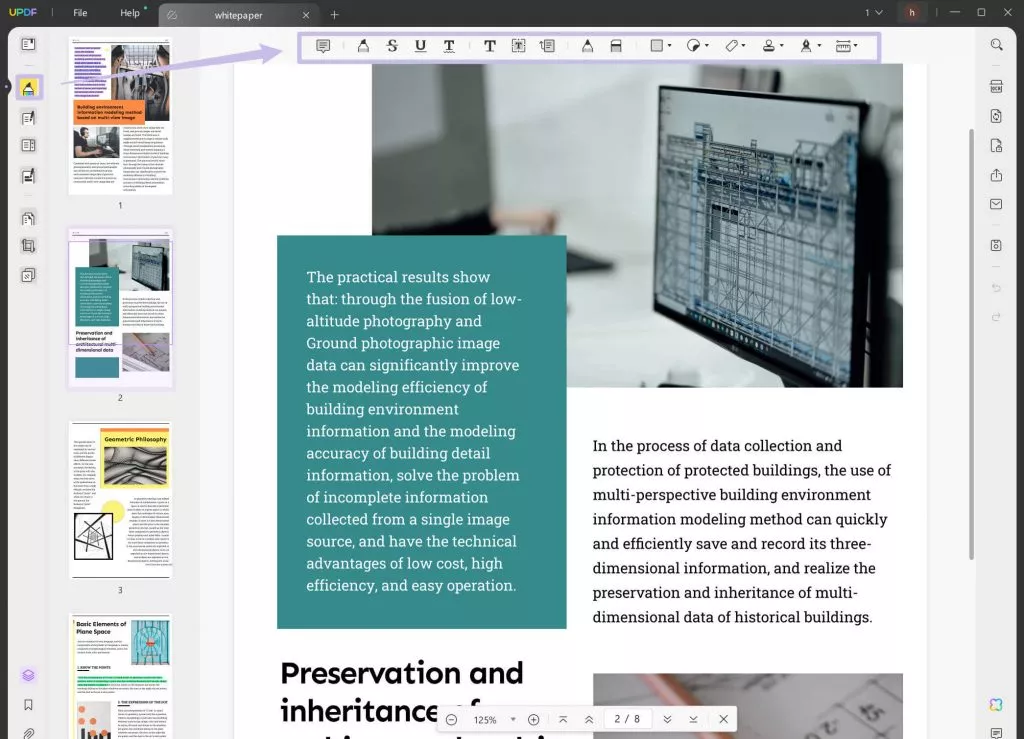
Task: Switch to Reader mode in left sidebar
Action: [x=28, y=44]
